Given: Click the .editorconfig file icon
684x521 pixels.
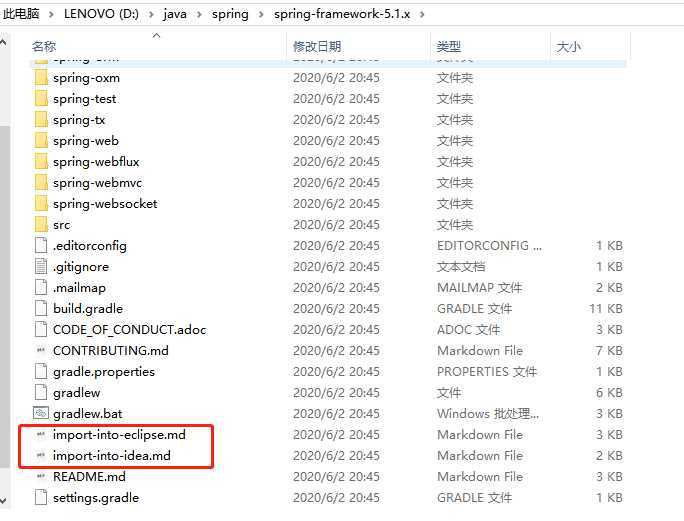Looking at the screenshot, I should coord(41,246).
